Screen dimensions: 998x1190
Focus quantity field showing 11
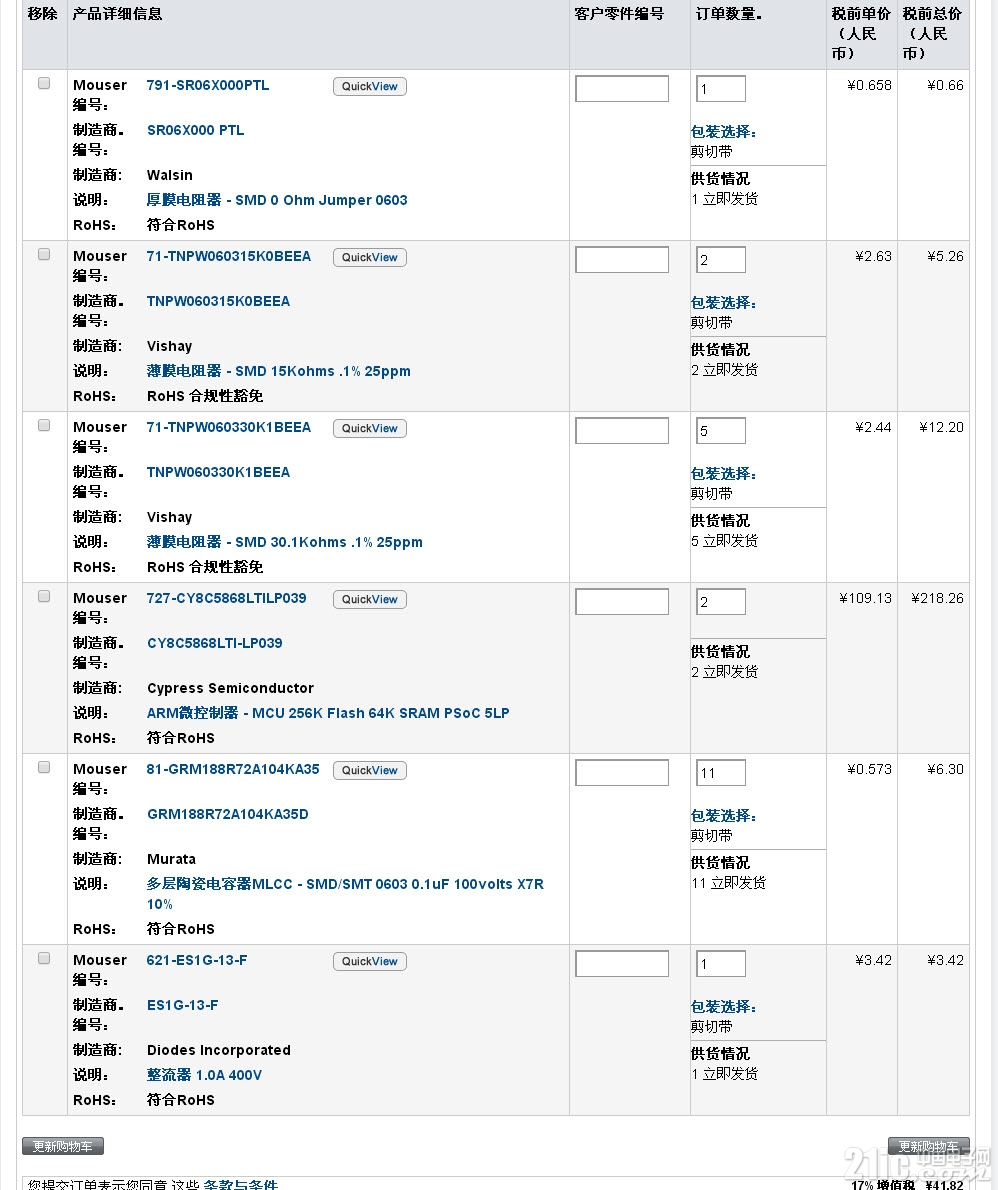tap(721, 773)
